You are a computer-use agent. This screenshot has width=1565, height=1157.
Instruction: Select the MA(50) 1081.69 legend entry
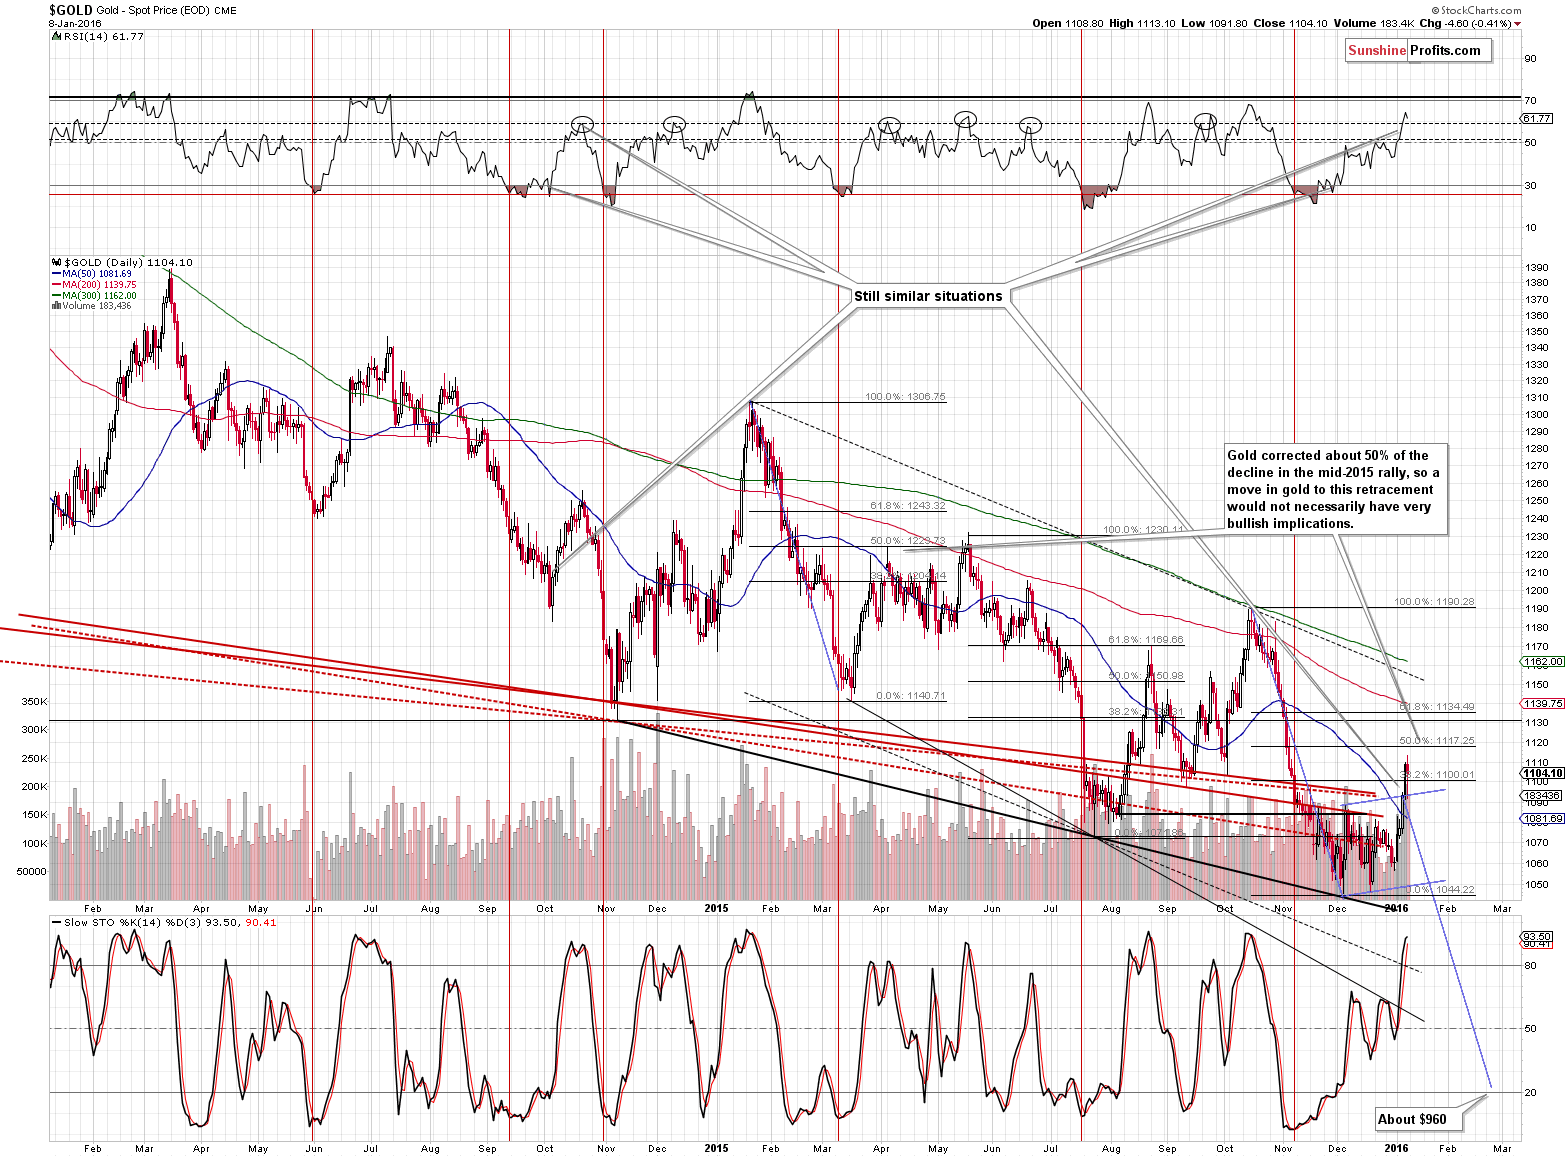[x=91, y=274]
